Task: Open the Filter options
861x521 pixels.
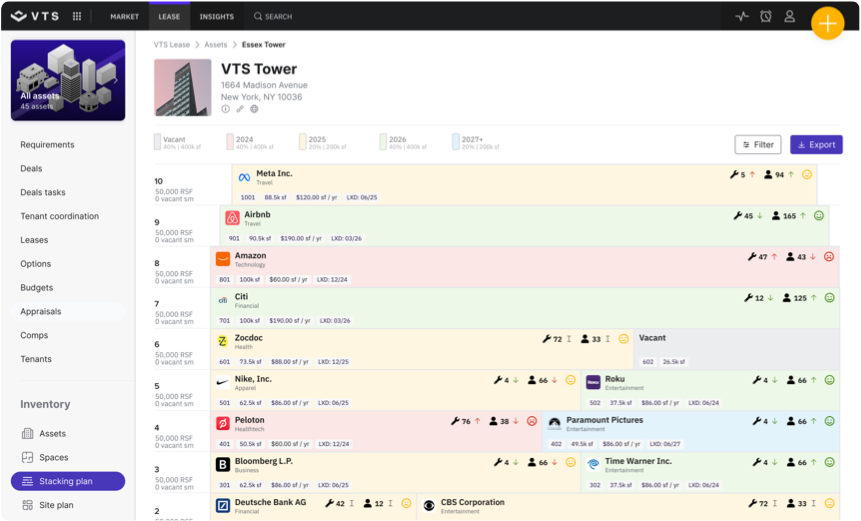Action: pyautogui.click(x=757, y=145)
